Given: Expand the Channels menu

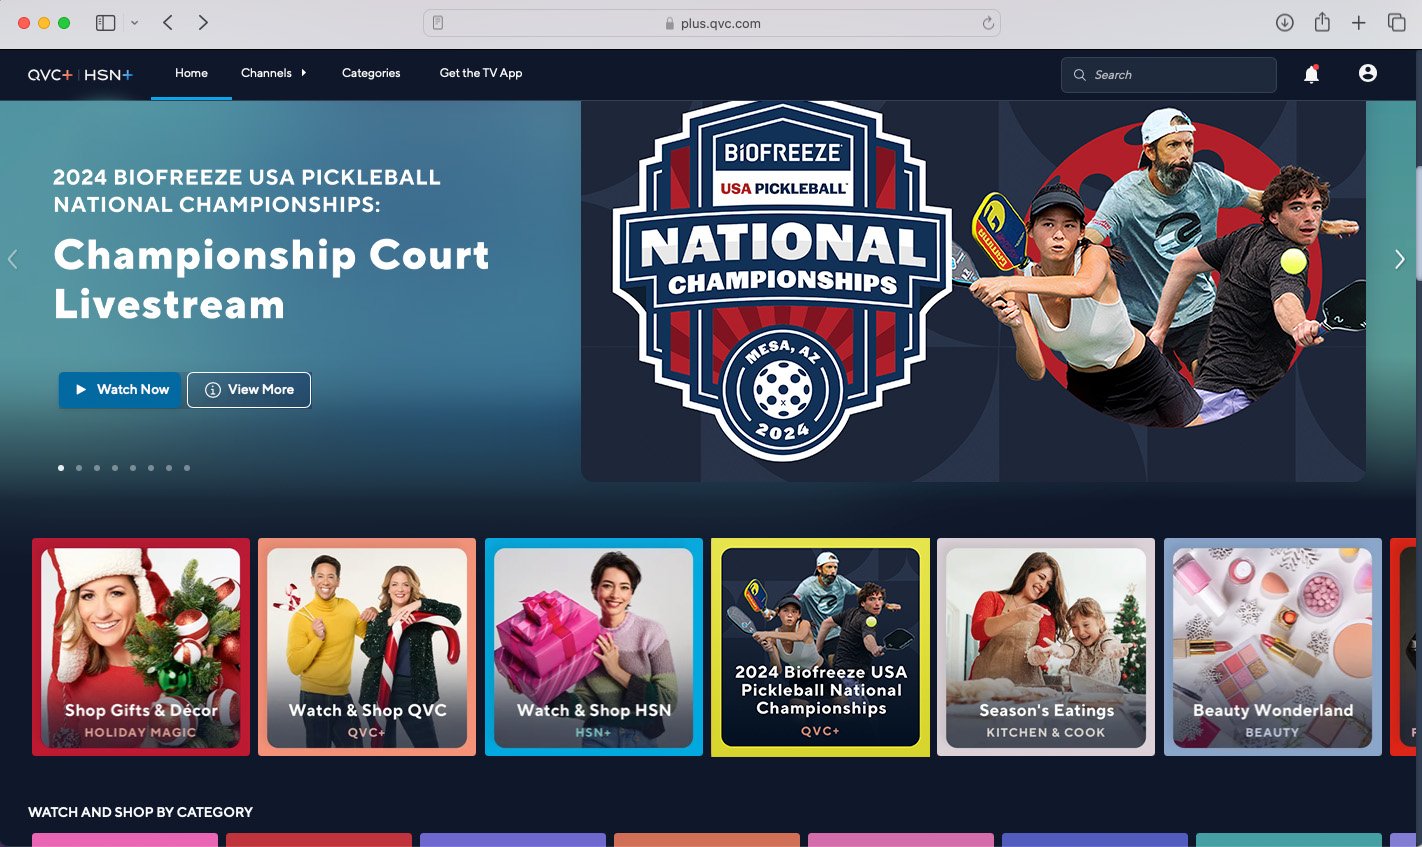Looking at the screenshot, I should tap(274, 73).
